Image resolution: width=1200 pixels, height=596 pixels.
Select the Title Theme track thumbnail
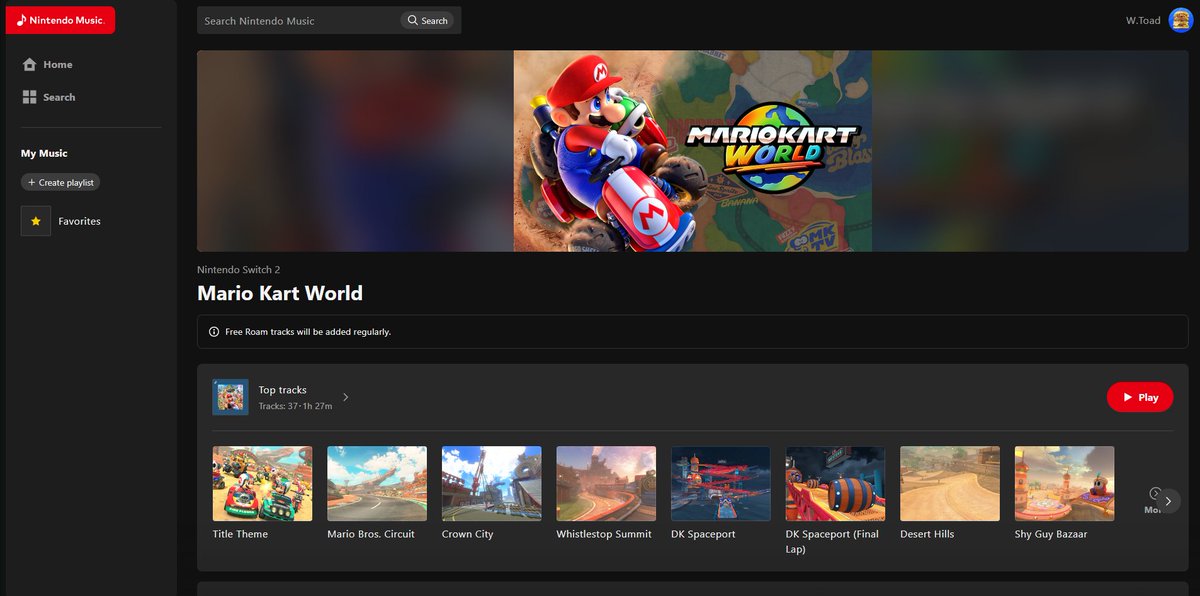[x=262, y=483]
